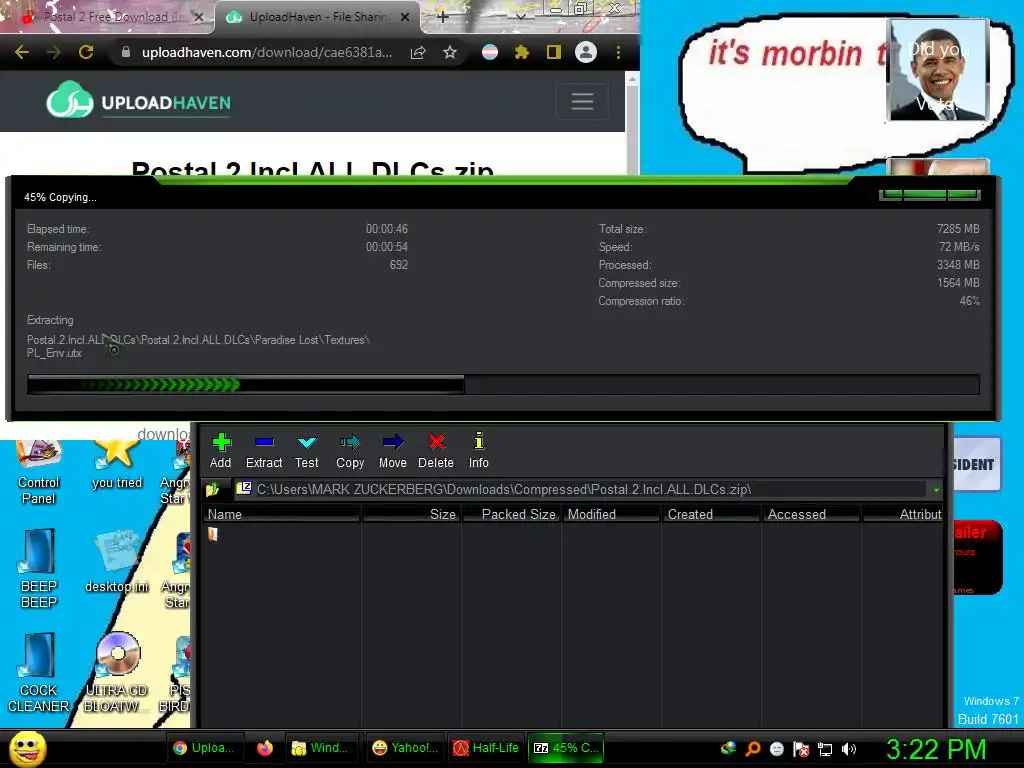Screen dimensions: 1024x768
Task: Hit the red Delete icon in 7-Zip
Action: pos(436,451)
